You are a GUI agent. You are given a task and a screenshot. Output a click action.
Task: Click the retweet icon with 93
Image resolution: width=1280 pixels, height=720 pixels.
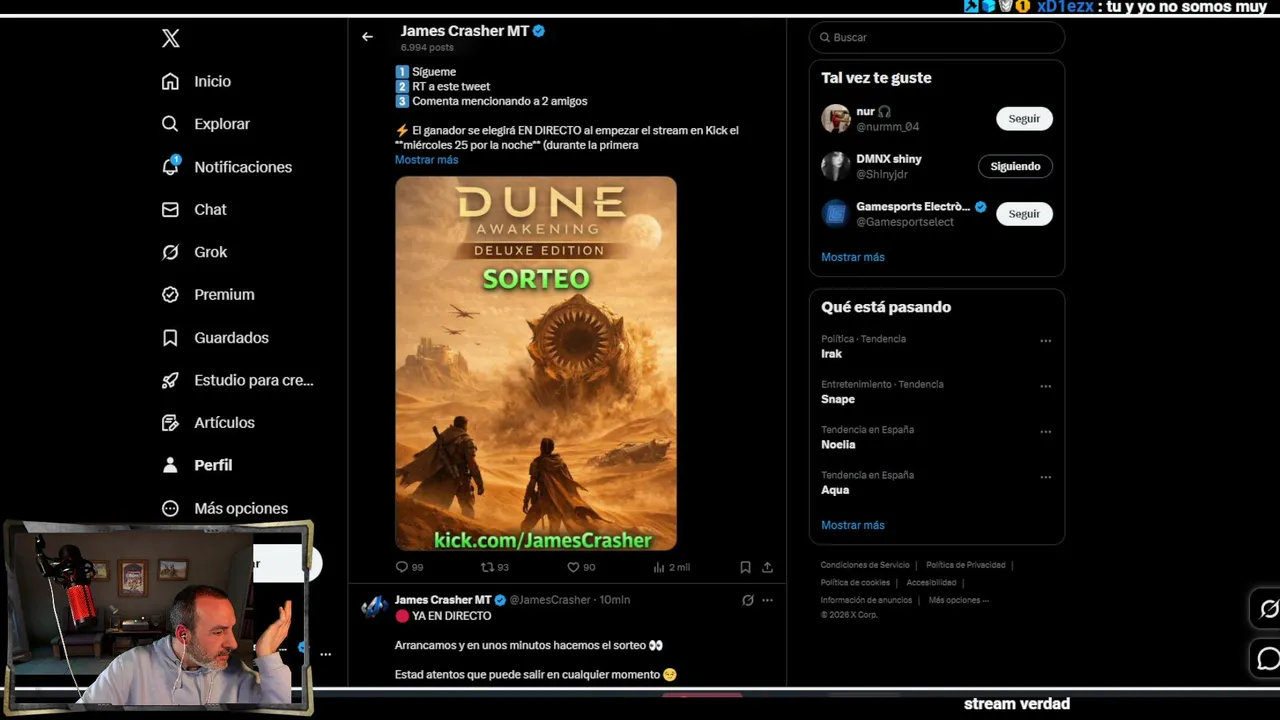(488, 567)
